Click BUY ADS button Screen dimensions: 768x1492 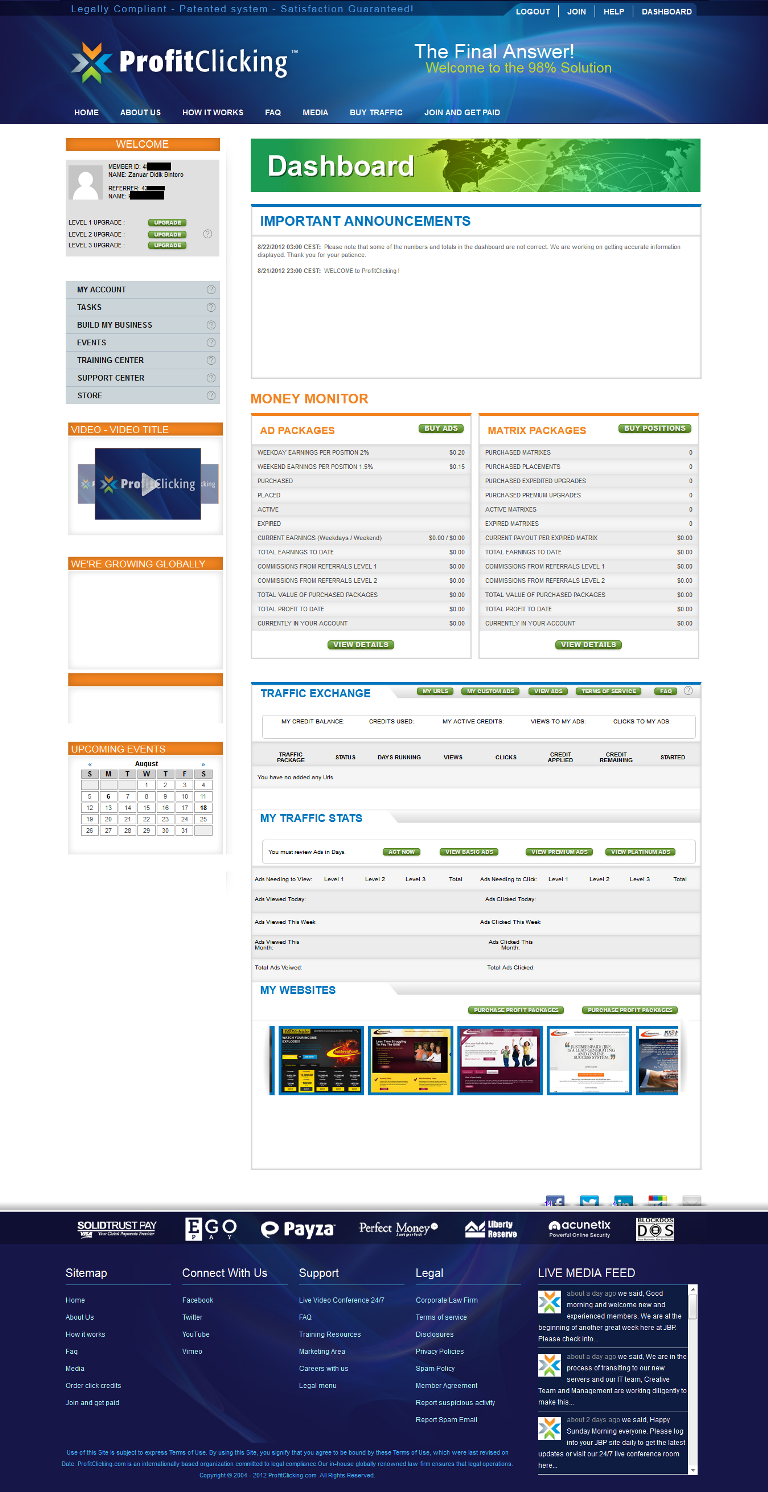pos(441,428)
